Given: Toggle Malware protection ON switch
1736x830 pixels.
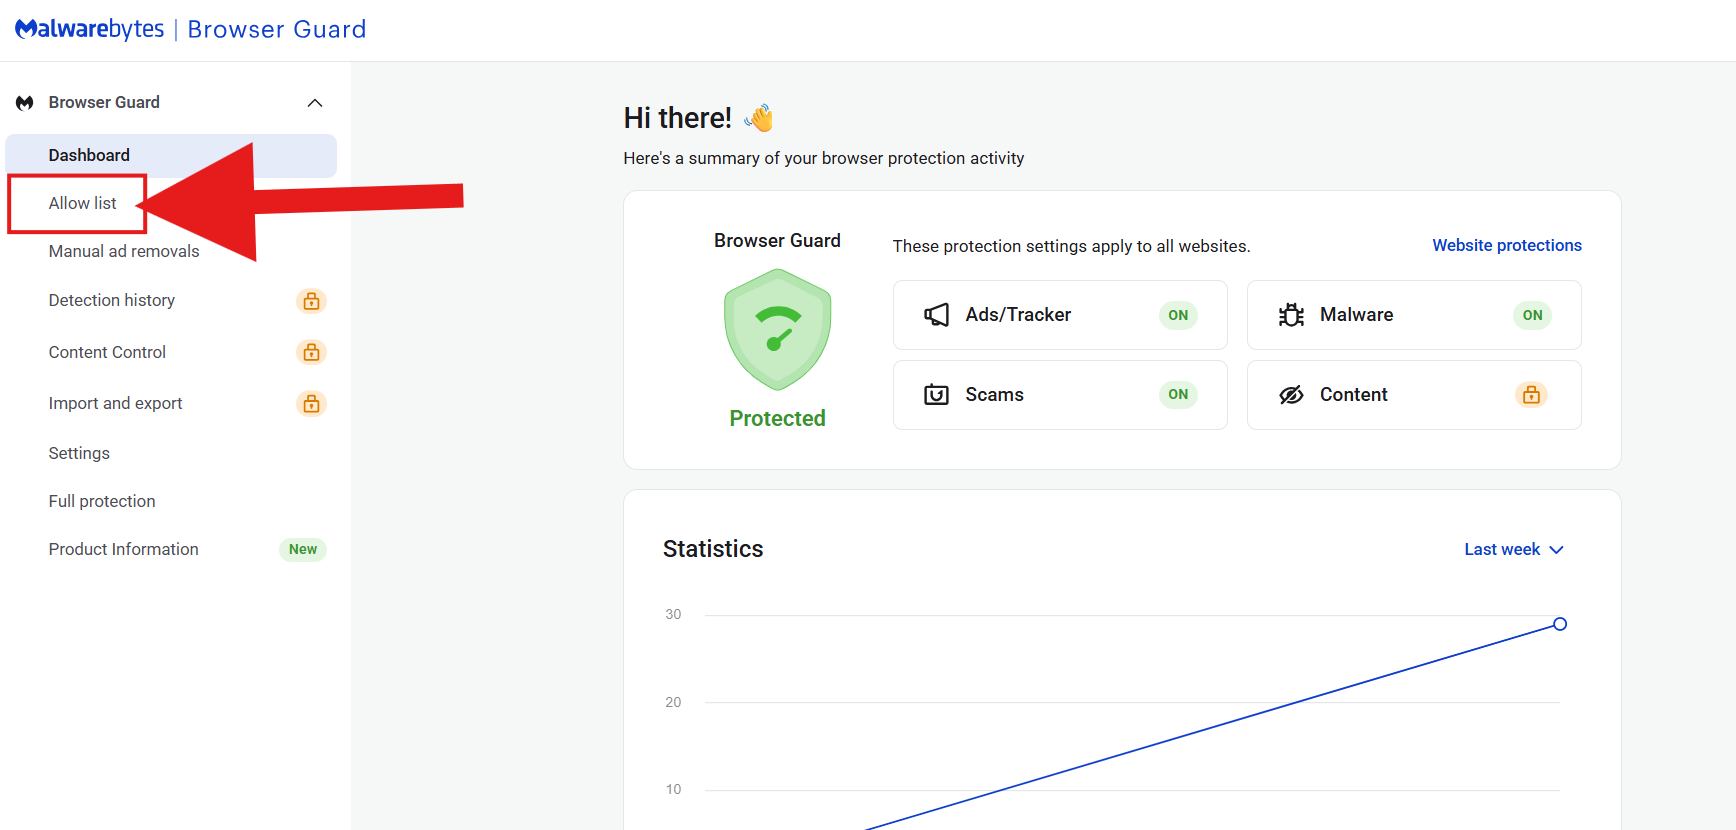Looking at the screenshot, I should [x=1532, y=315].
